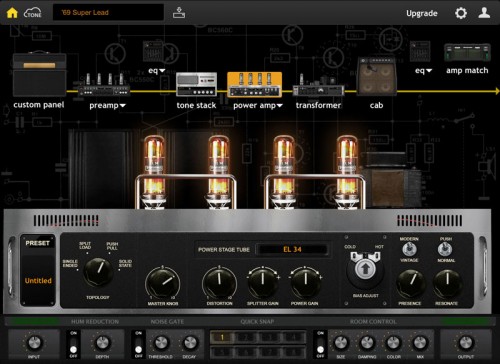Open the cab speaker module
The width and height of the screenshot is (500, 364).
(x=377, y=76)
